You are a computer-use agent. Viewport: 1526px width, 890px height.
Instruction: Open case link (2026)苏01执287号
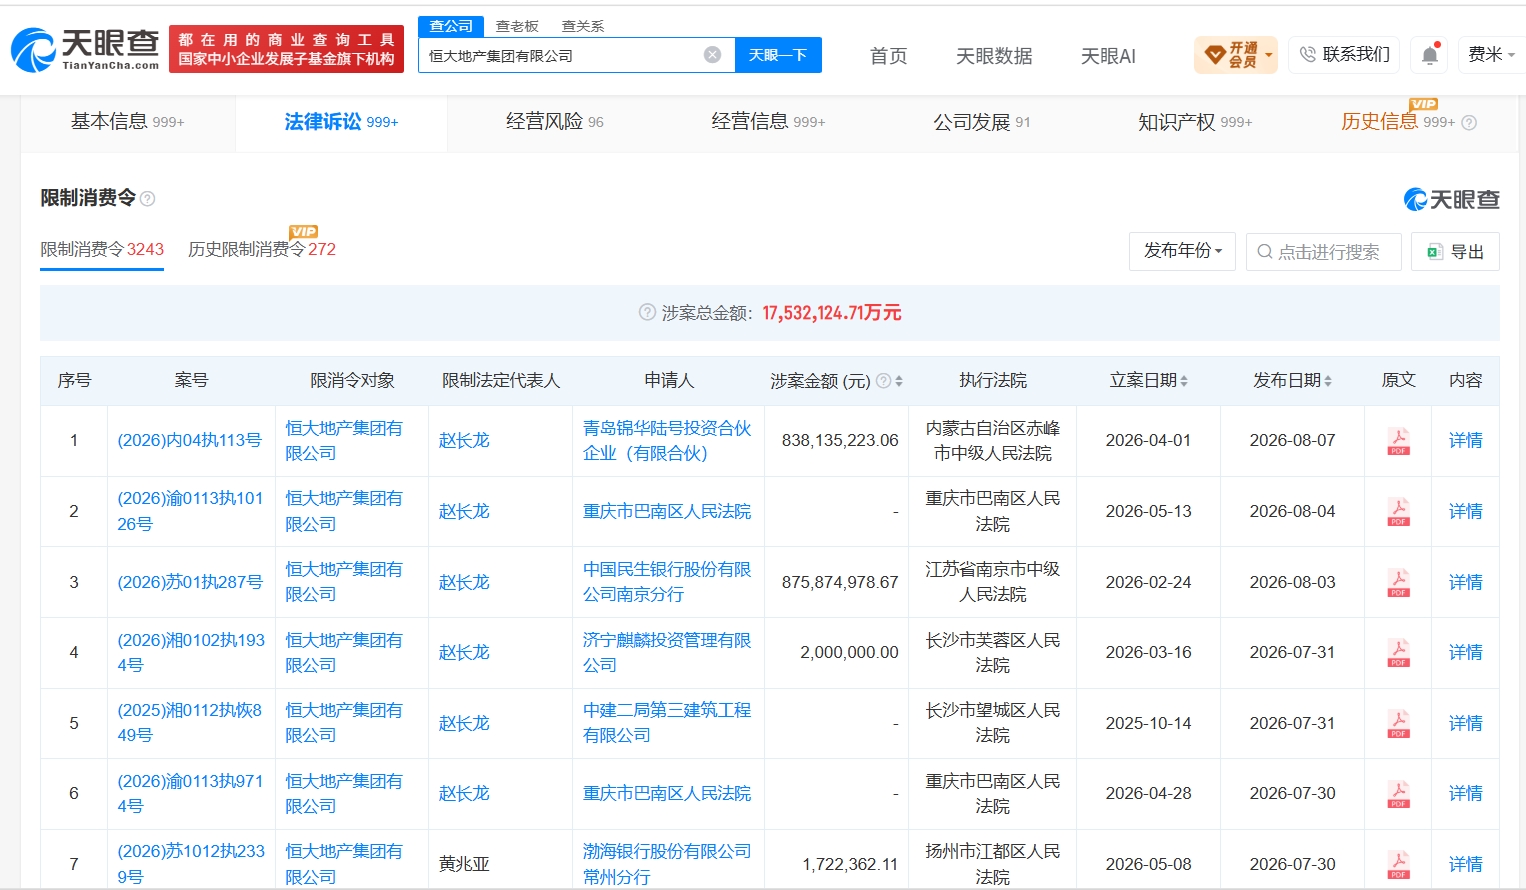(190, 582)
